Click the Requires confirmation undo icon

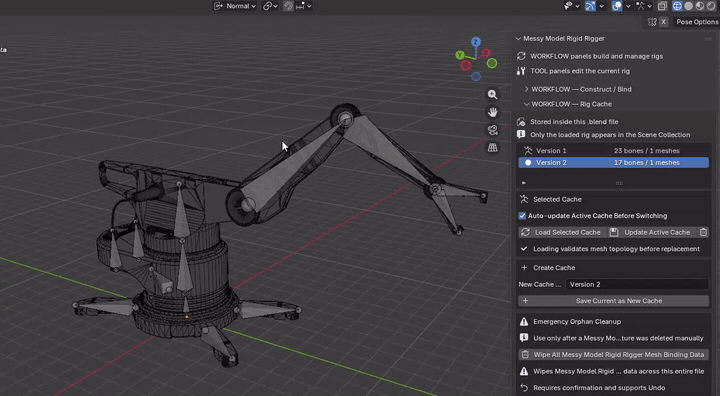[x=524, y=388]
